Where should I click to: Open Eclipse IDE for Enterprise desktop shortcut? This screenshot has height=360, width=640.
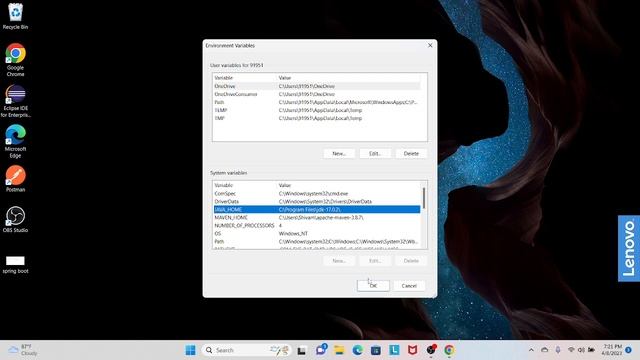tap(15, 101)
